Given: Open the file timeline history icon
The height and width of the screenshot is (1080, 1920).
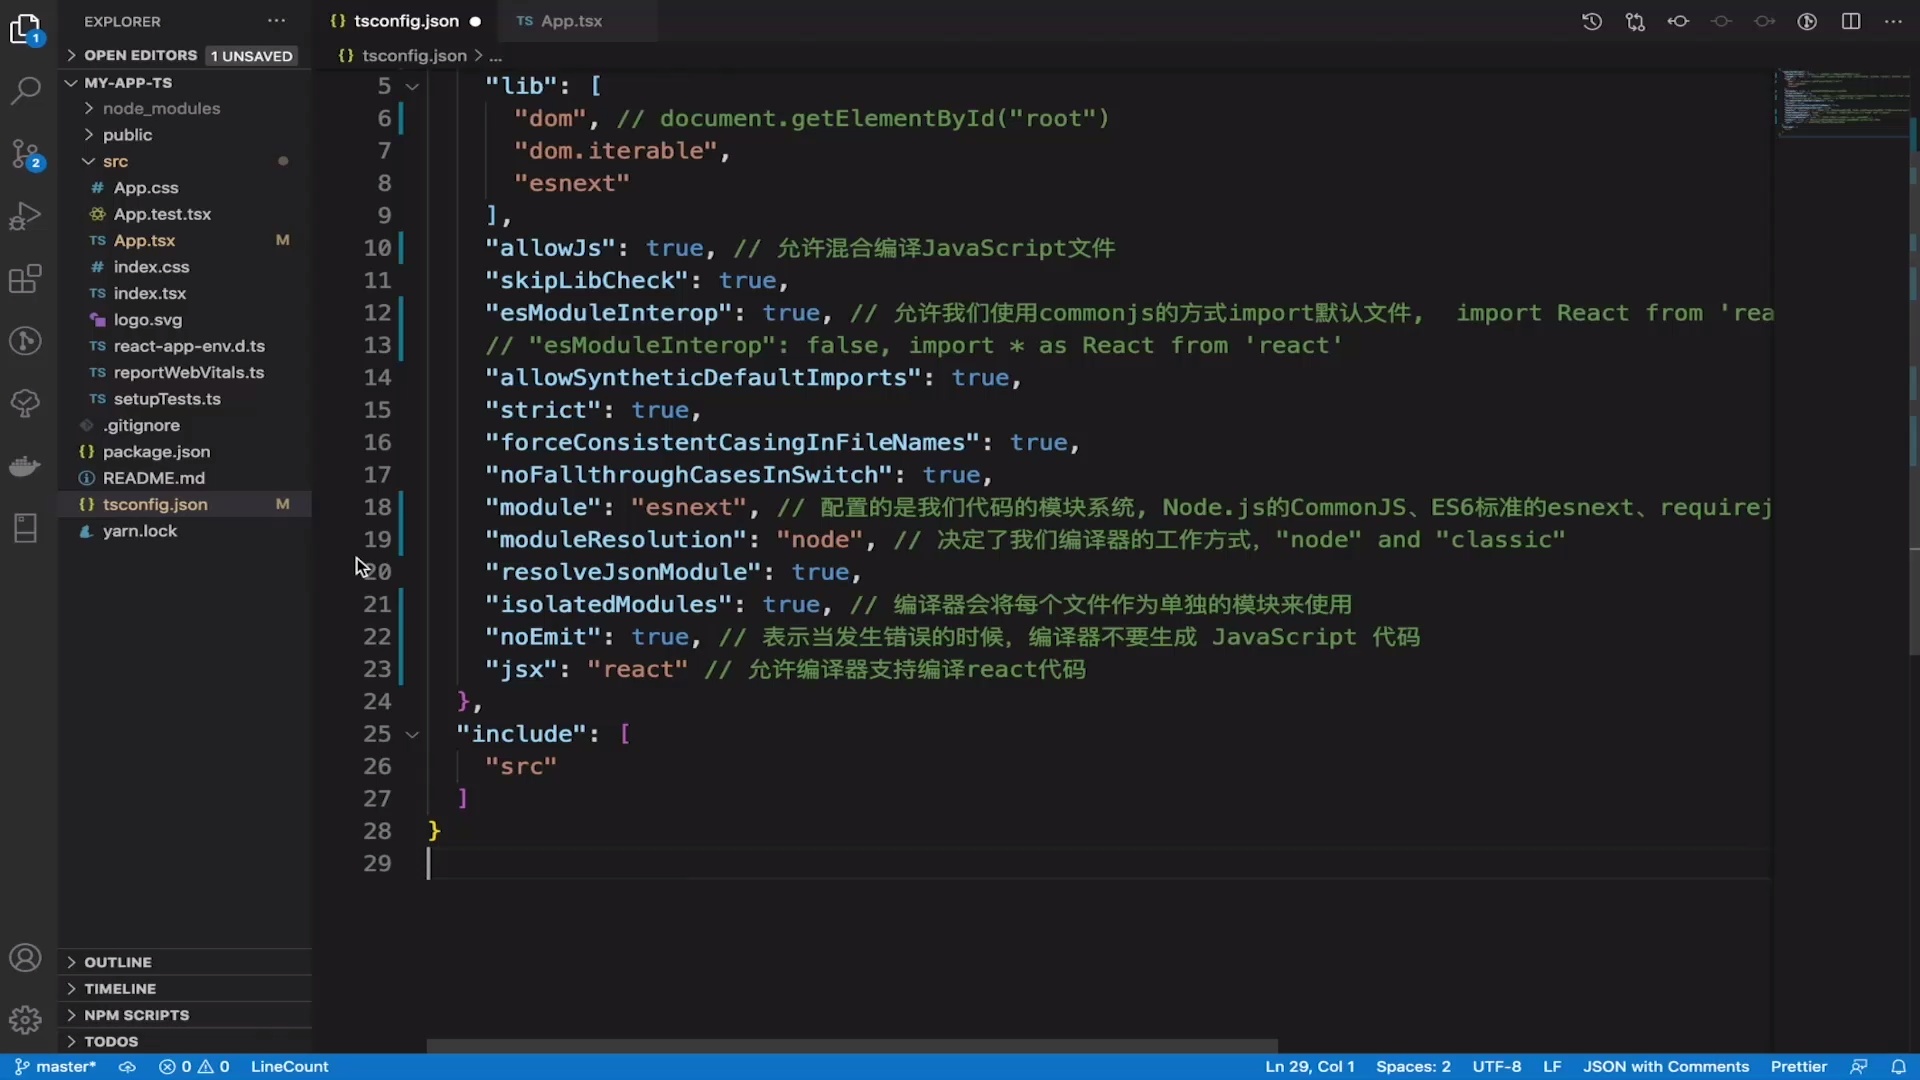Looking at the screenshot, I should pos(1592,21).
